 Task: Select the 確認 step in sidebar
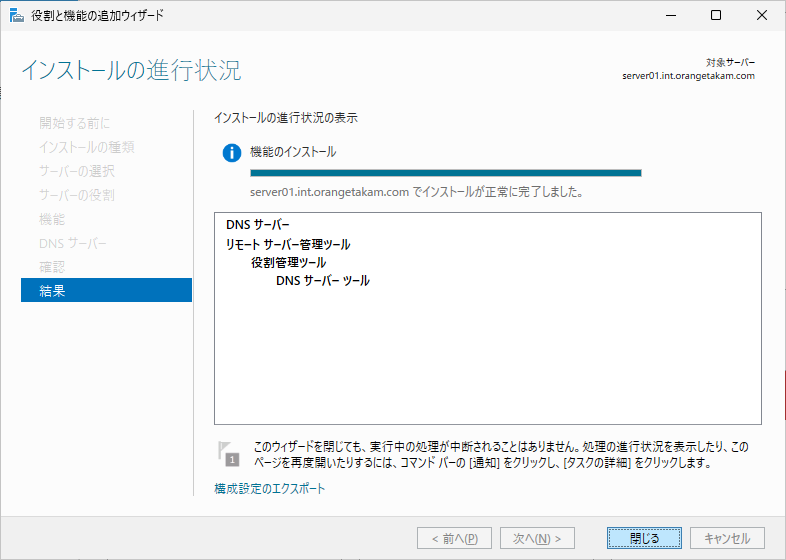pos(52,267)
